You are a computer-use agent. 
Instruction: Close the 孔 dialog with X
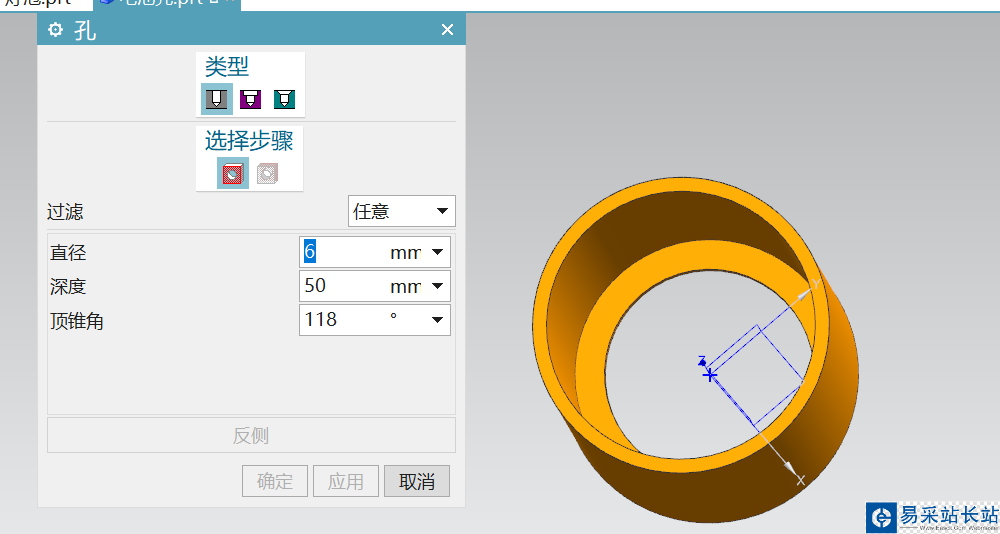(x=447, y=29)
